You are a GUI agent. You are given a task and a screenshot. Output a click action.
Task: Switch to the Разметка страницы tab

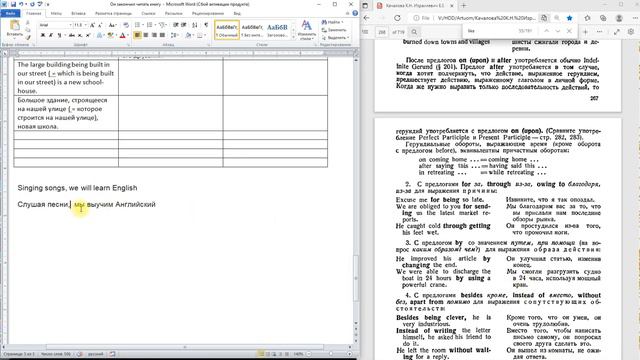113,13
